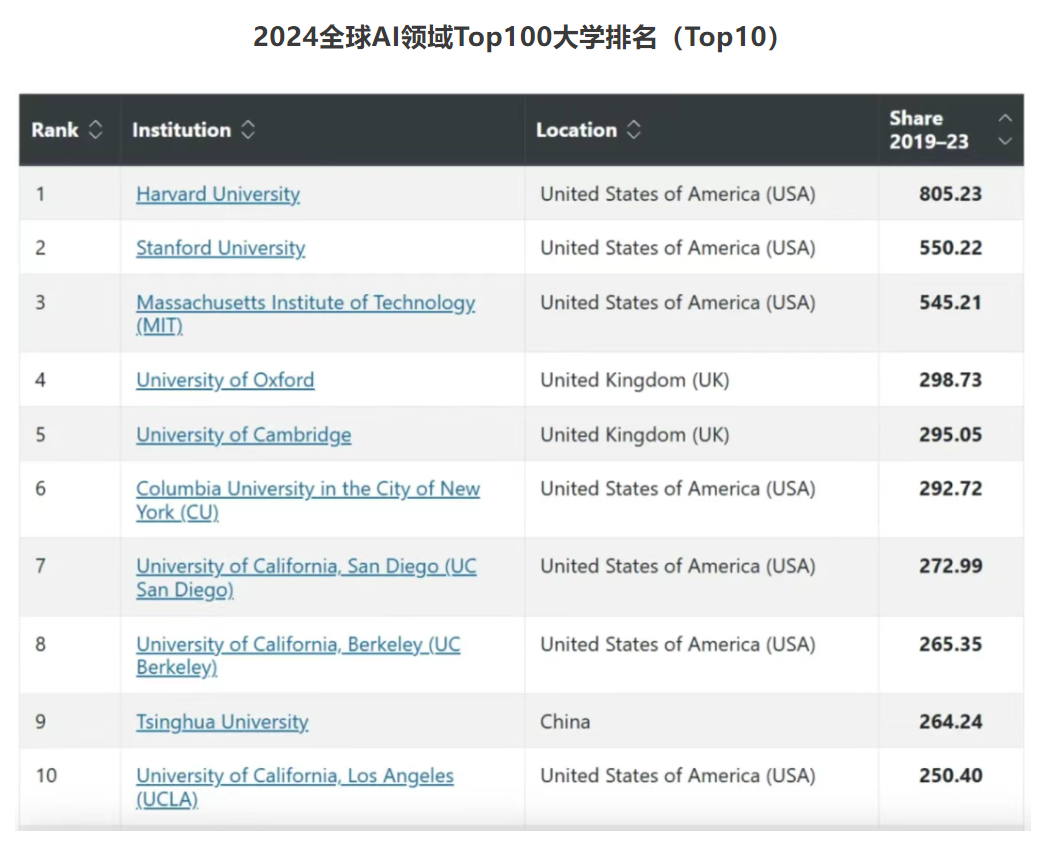The width and height of the screenshot is (1047, 853).
Task: Sort by Share 2019–23 arrows
Action: click(1005, 130)
